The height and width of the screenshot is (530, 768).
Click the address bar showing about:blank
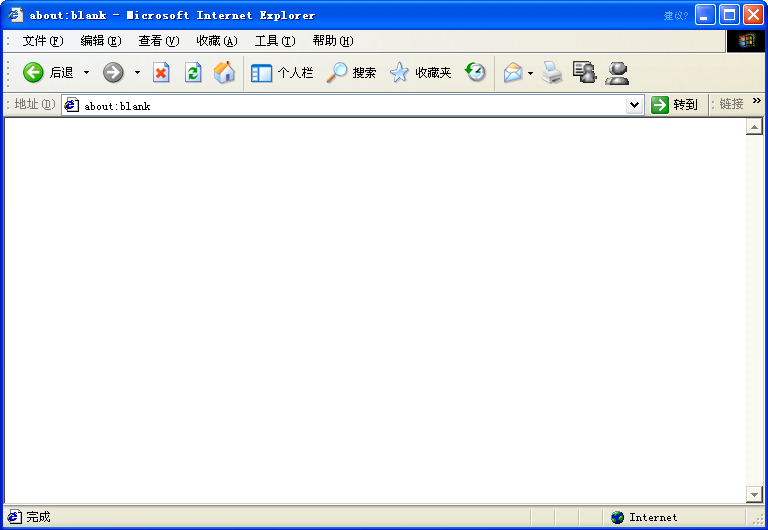[352, 105]
